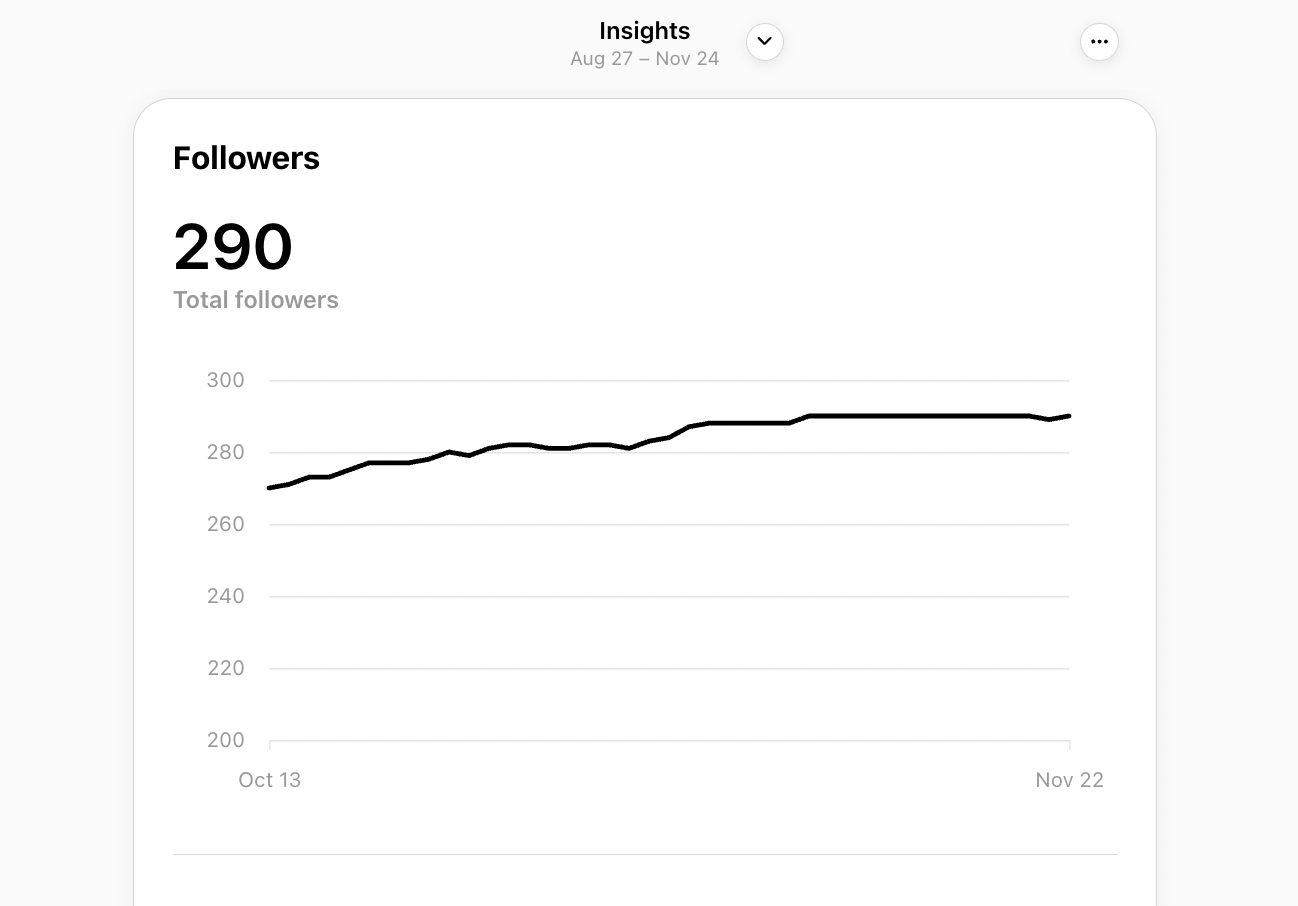Image resolution: width=1298 pixels, height=906 pixels.
Task: Click the Oct 13 x-axis date label
Action: 269,780
